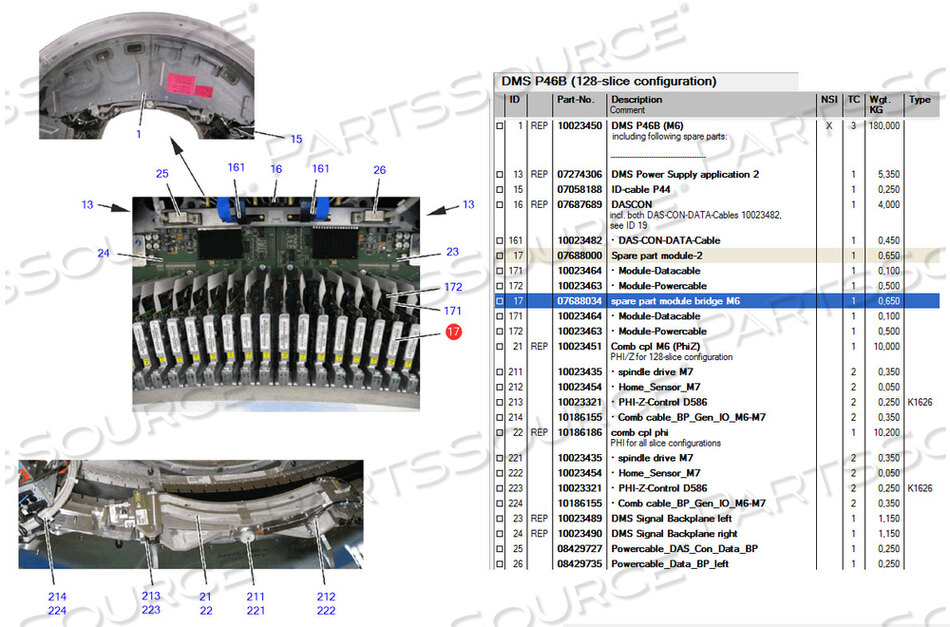Image resolution: width=950 pixels, height=627 pixels.
Task: Select callout 213 below the comb photo
Action: click(x=151, y=596)
